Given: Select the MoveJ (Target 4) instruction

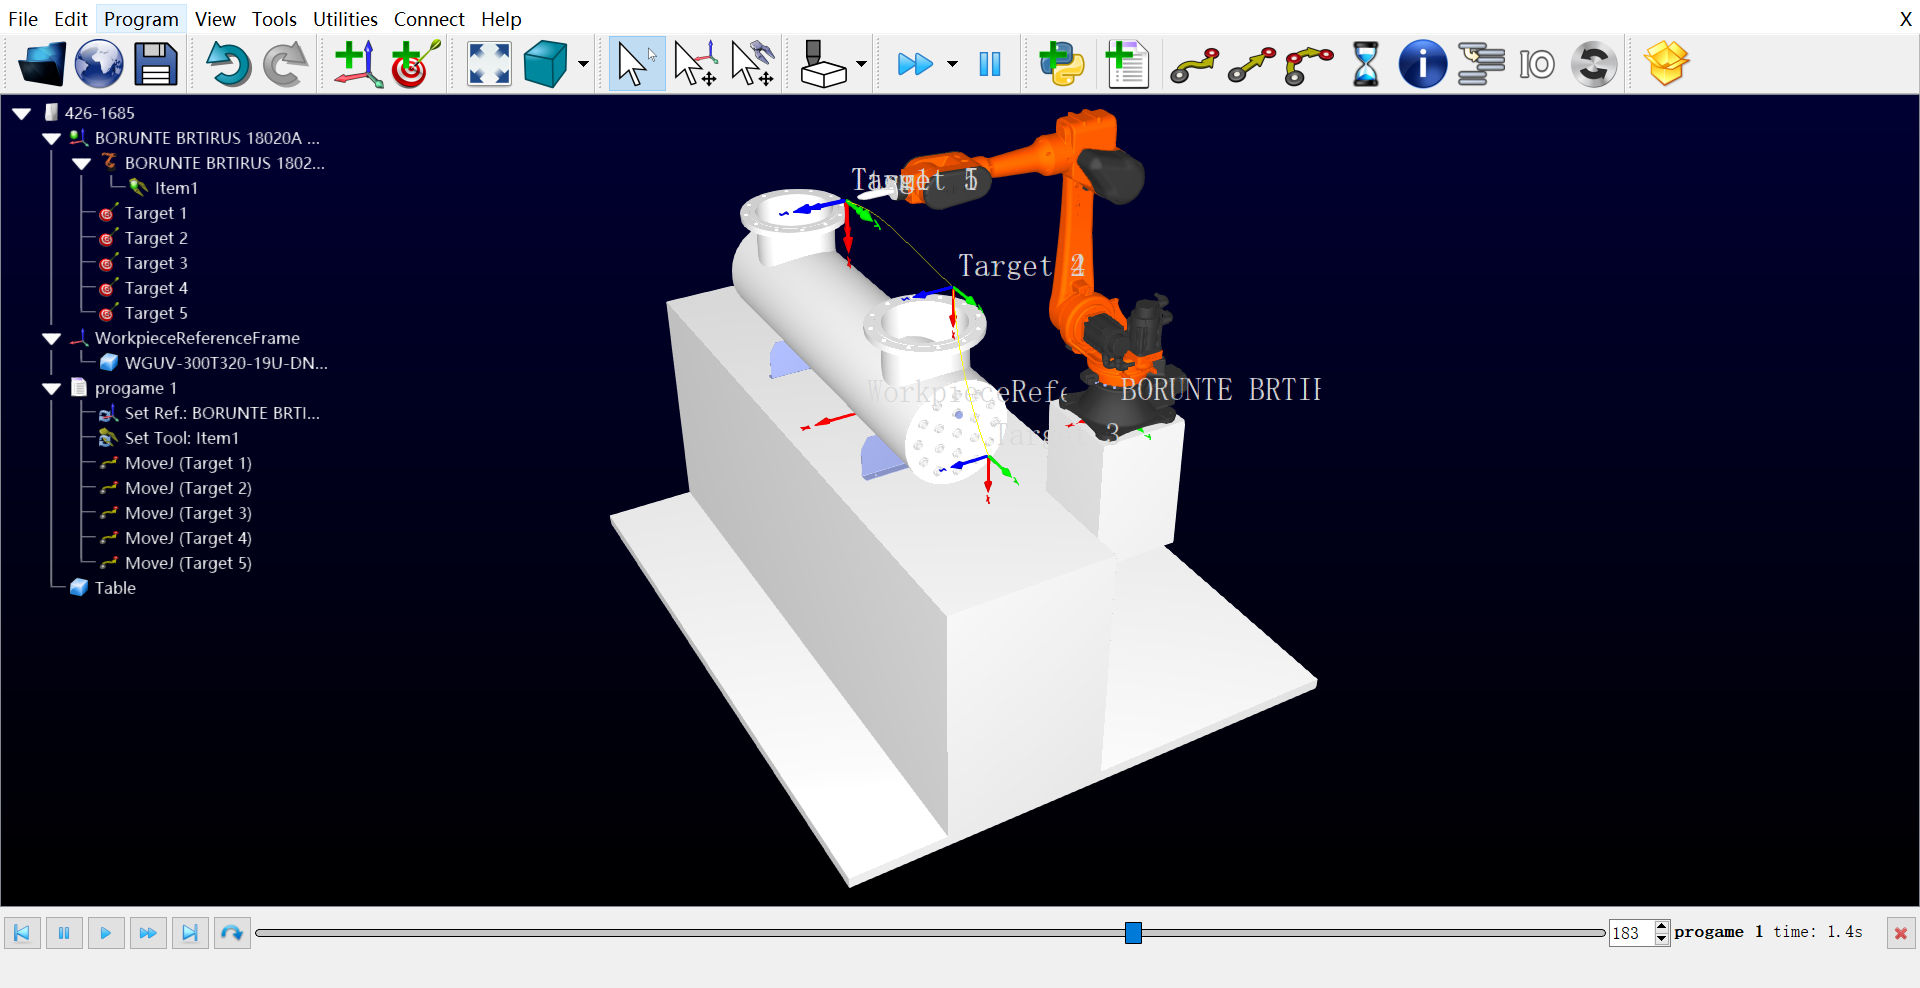Looking at the screenshot, I should point(188,538).
